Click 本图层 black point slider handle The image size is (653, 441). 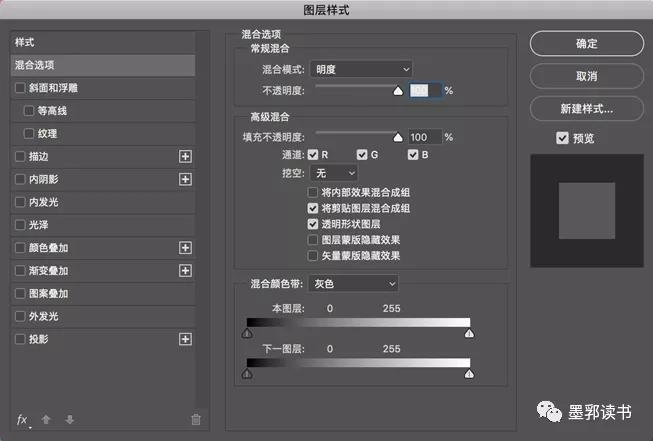coord(247,333)
